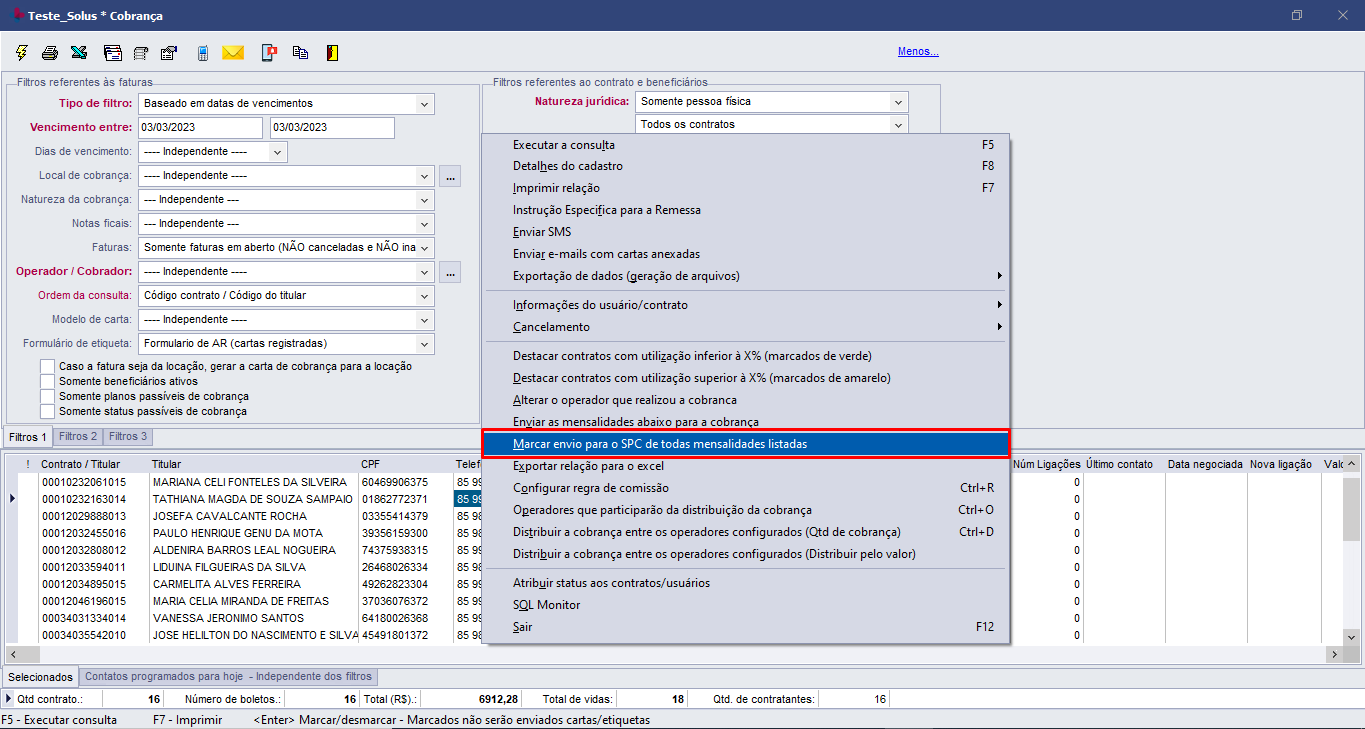Click the copy documents toolbar icon
This screenshot has width=1365, height=729.
pos(300,53)
